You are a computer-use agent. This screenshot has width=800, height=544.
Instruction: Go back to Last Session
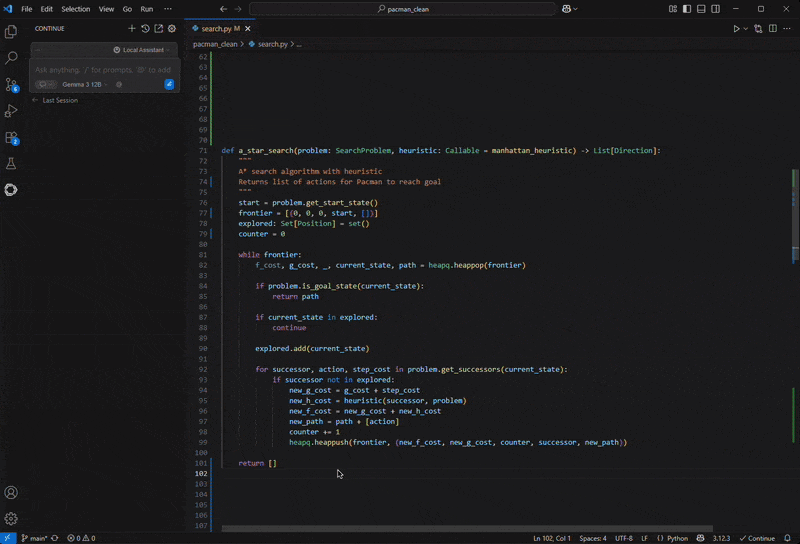tap(55, 100)
